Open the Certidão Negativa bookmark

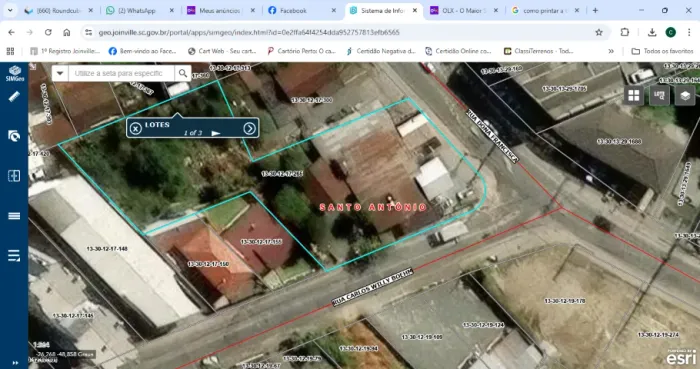tap(381, 51)
